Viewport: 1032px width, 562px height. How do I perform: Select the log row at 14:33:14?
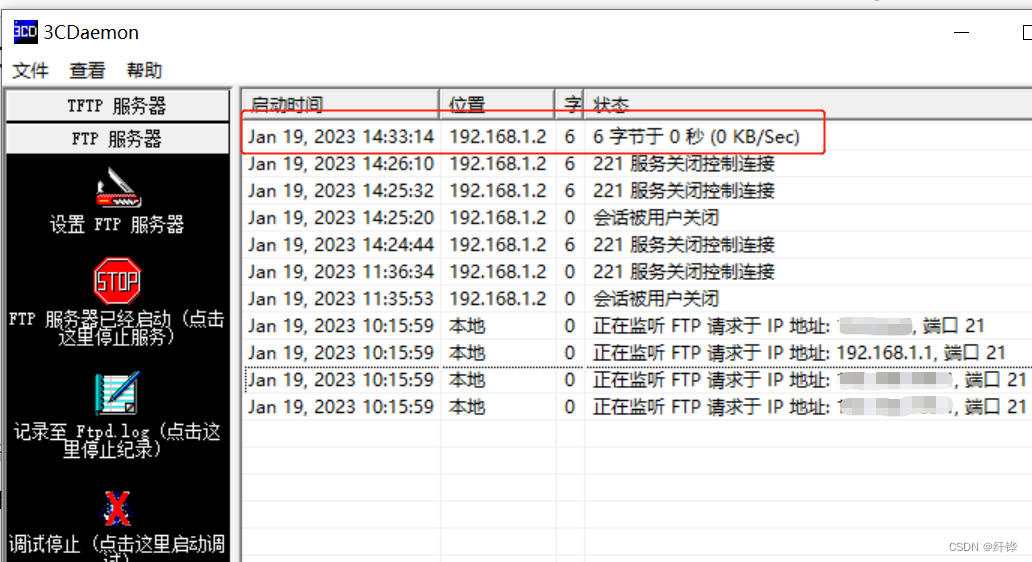coord(637,137)
